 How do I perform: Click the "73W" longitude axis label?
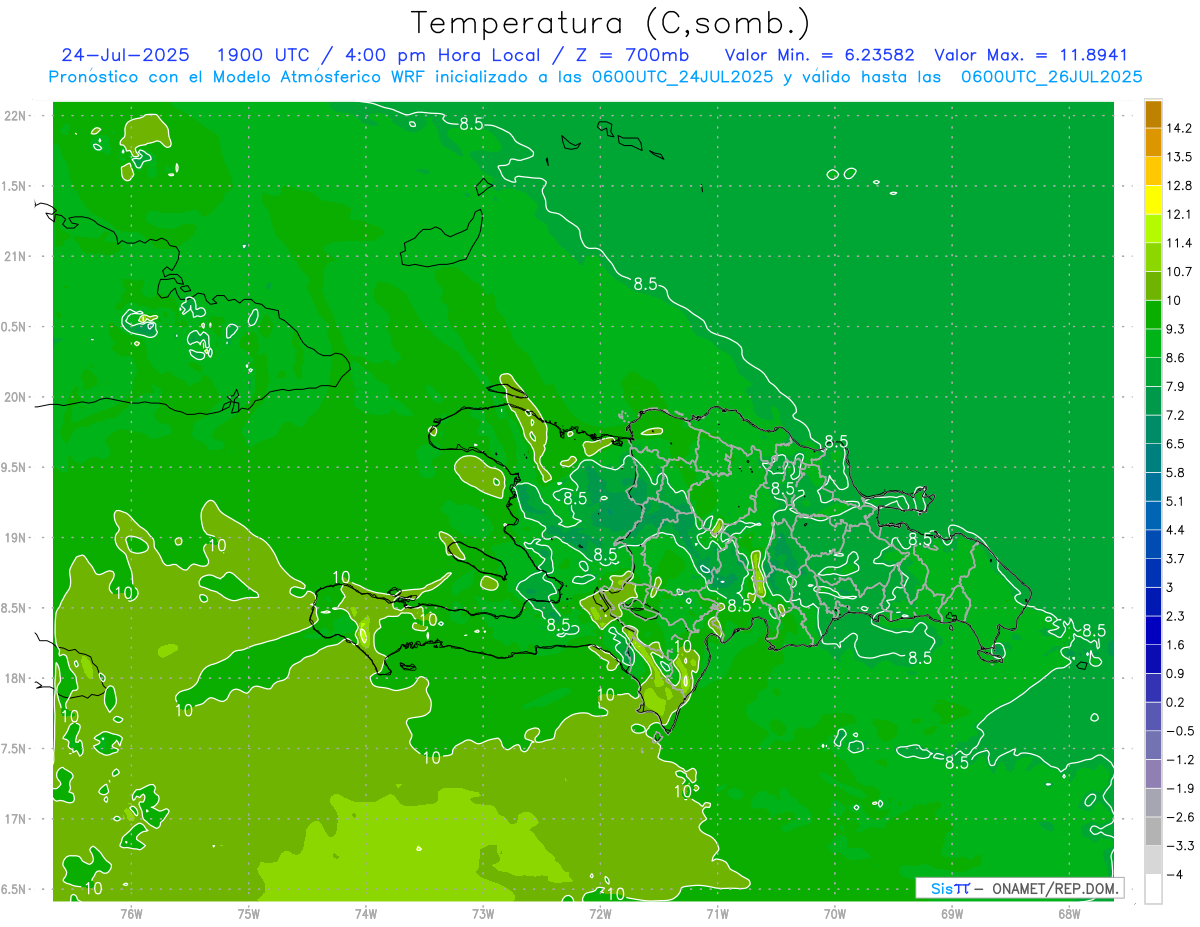(x=483, y=914)
